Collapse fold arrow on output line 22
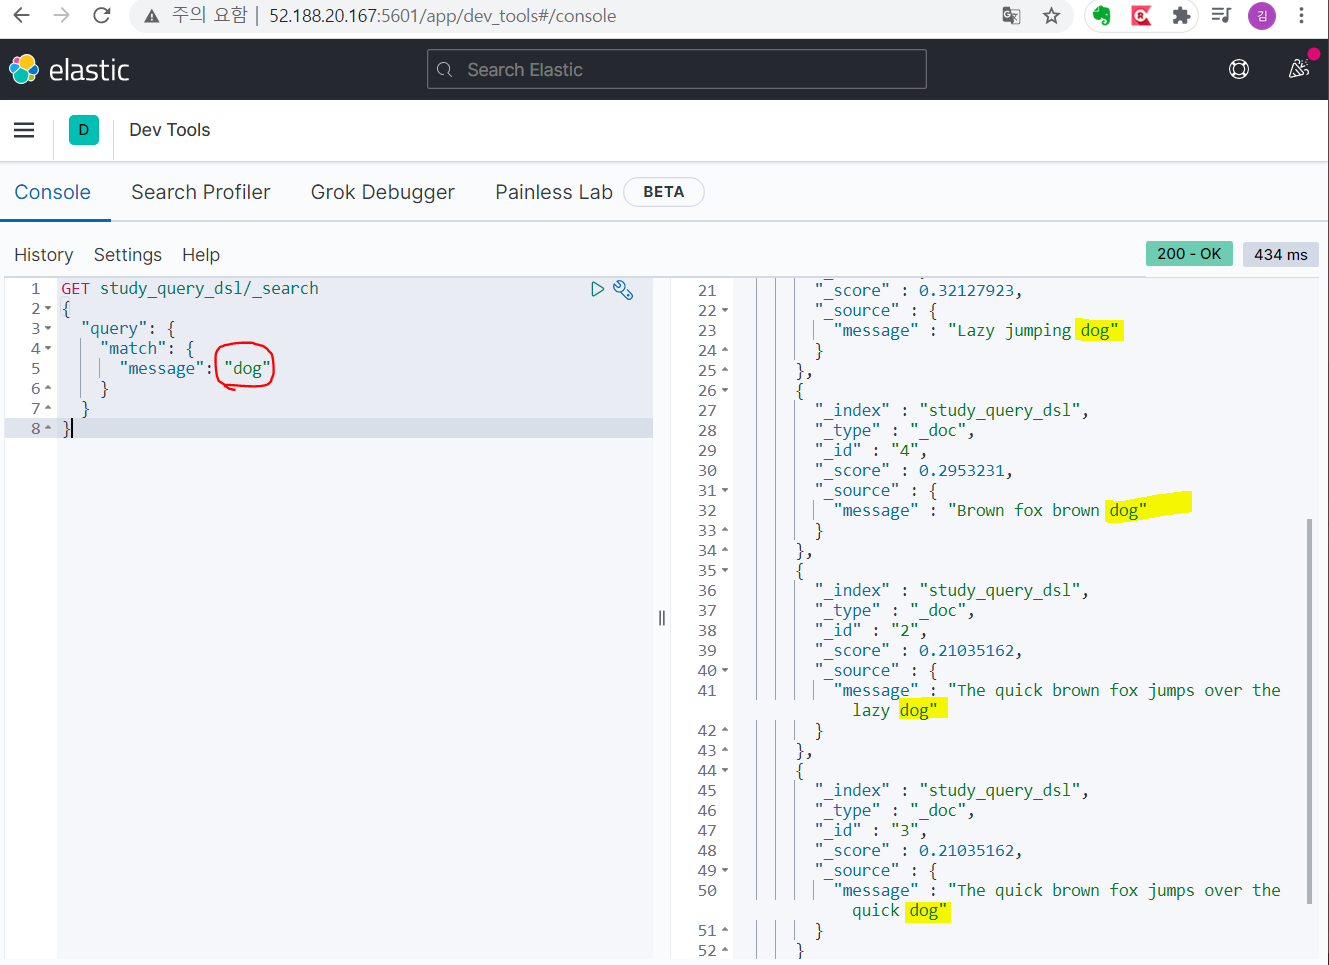 725,311
